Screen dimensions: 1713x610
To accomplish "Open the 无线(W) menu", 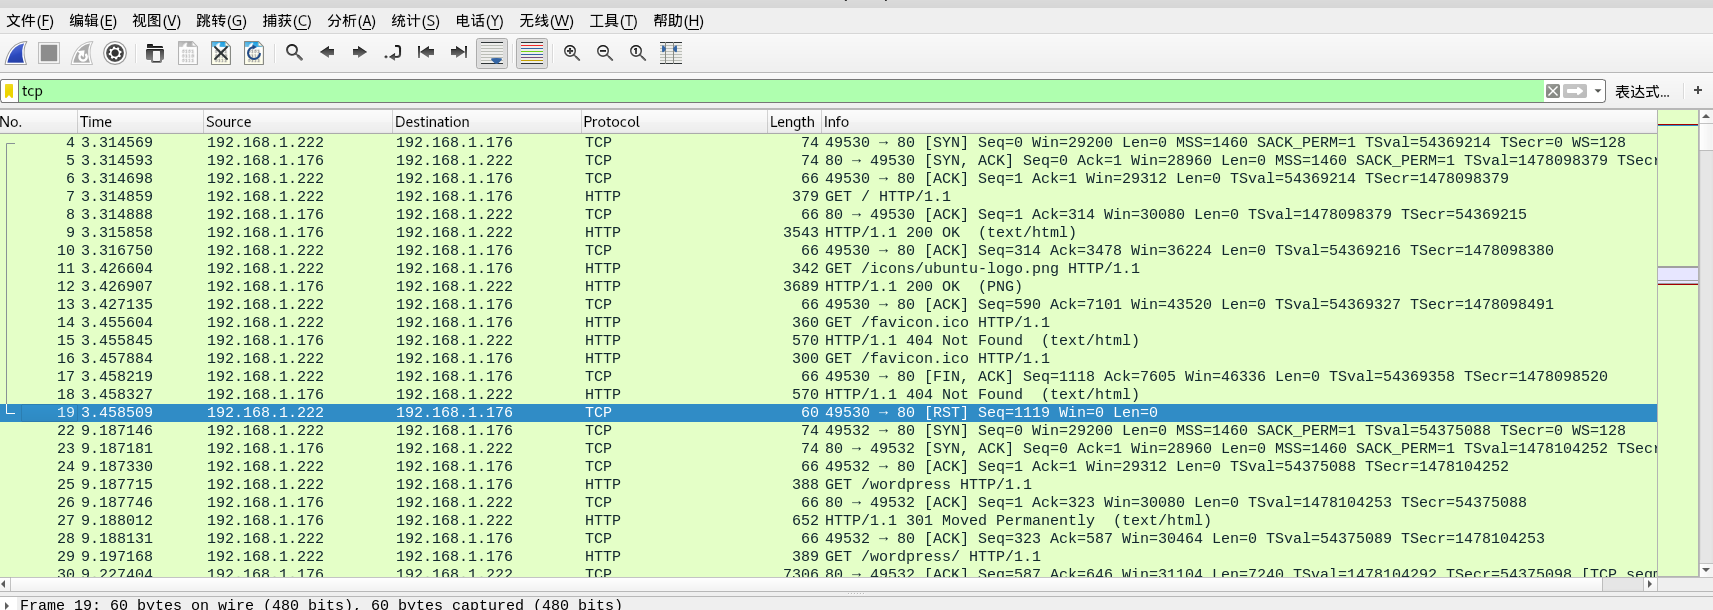I will [x=546, y=21].
